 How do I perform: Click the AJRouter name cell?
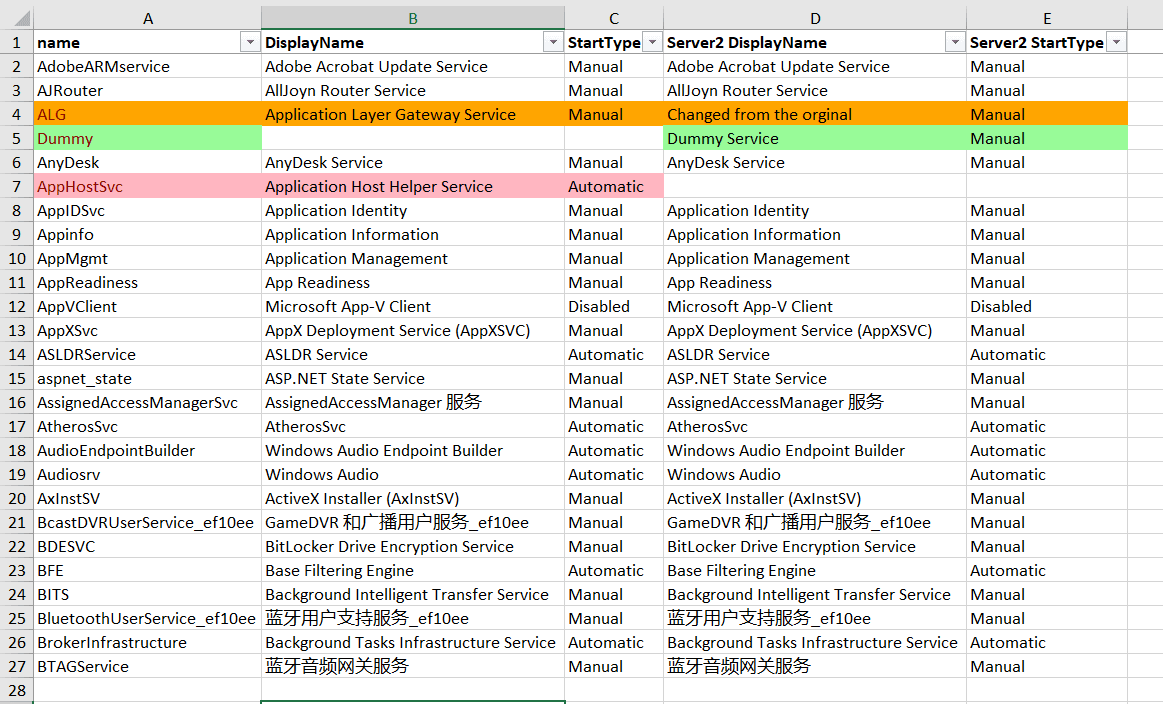[148, 91]
